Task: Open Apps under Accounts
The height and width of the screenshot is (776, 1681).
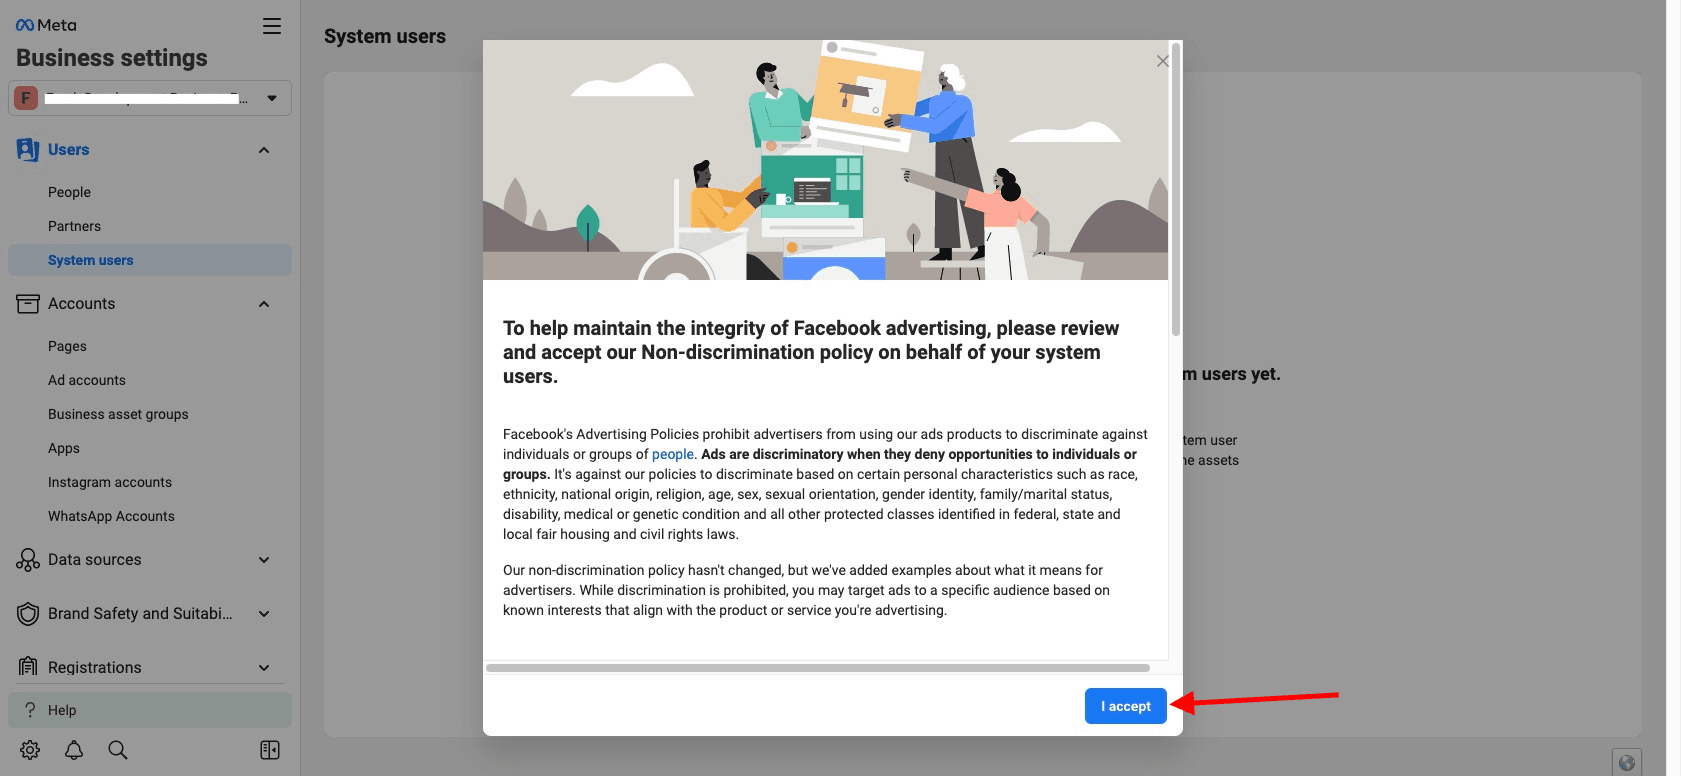Action: [x=64, y=448]
